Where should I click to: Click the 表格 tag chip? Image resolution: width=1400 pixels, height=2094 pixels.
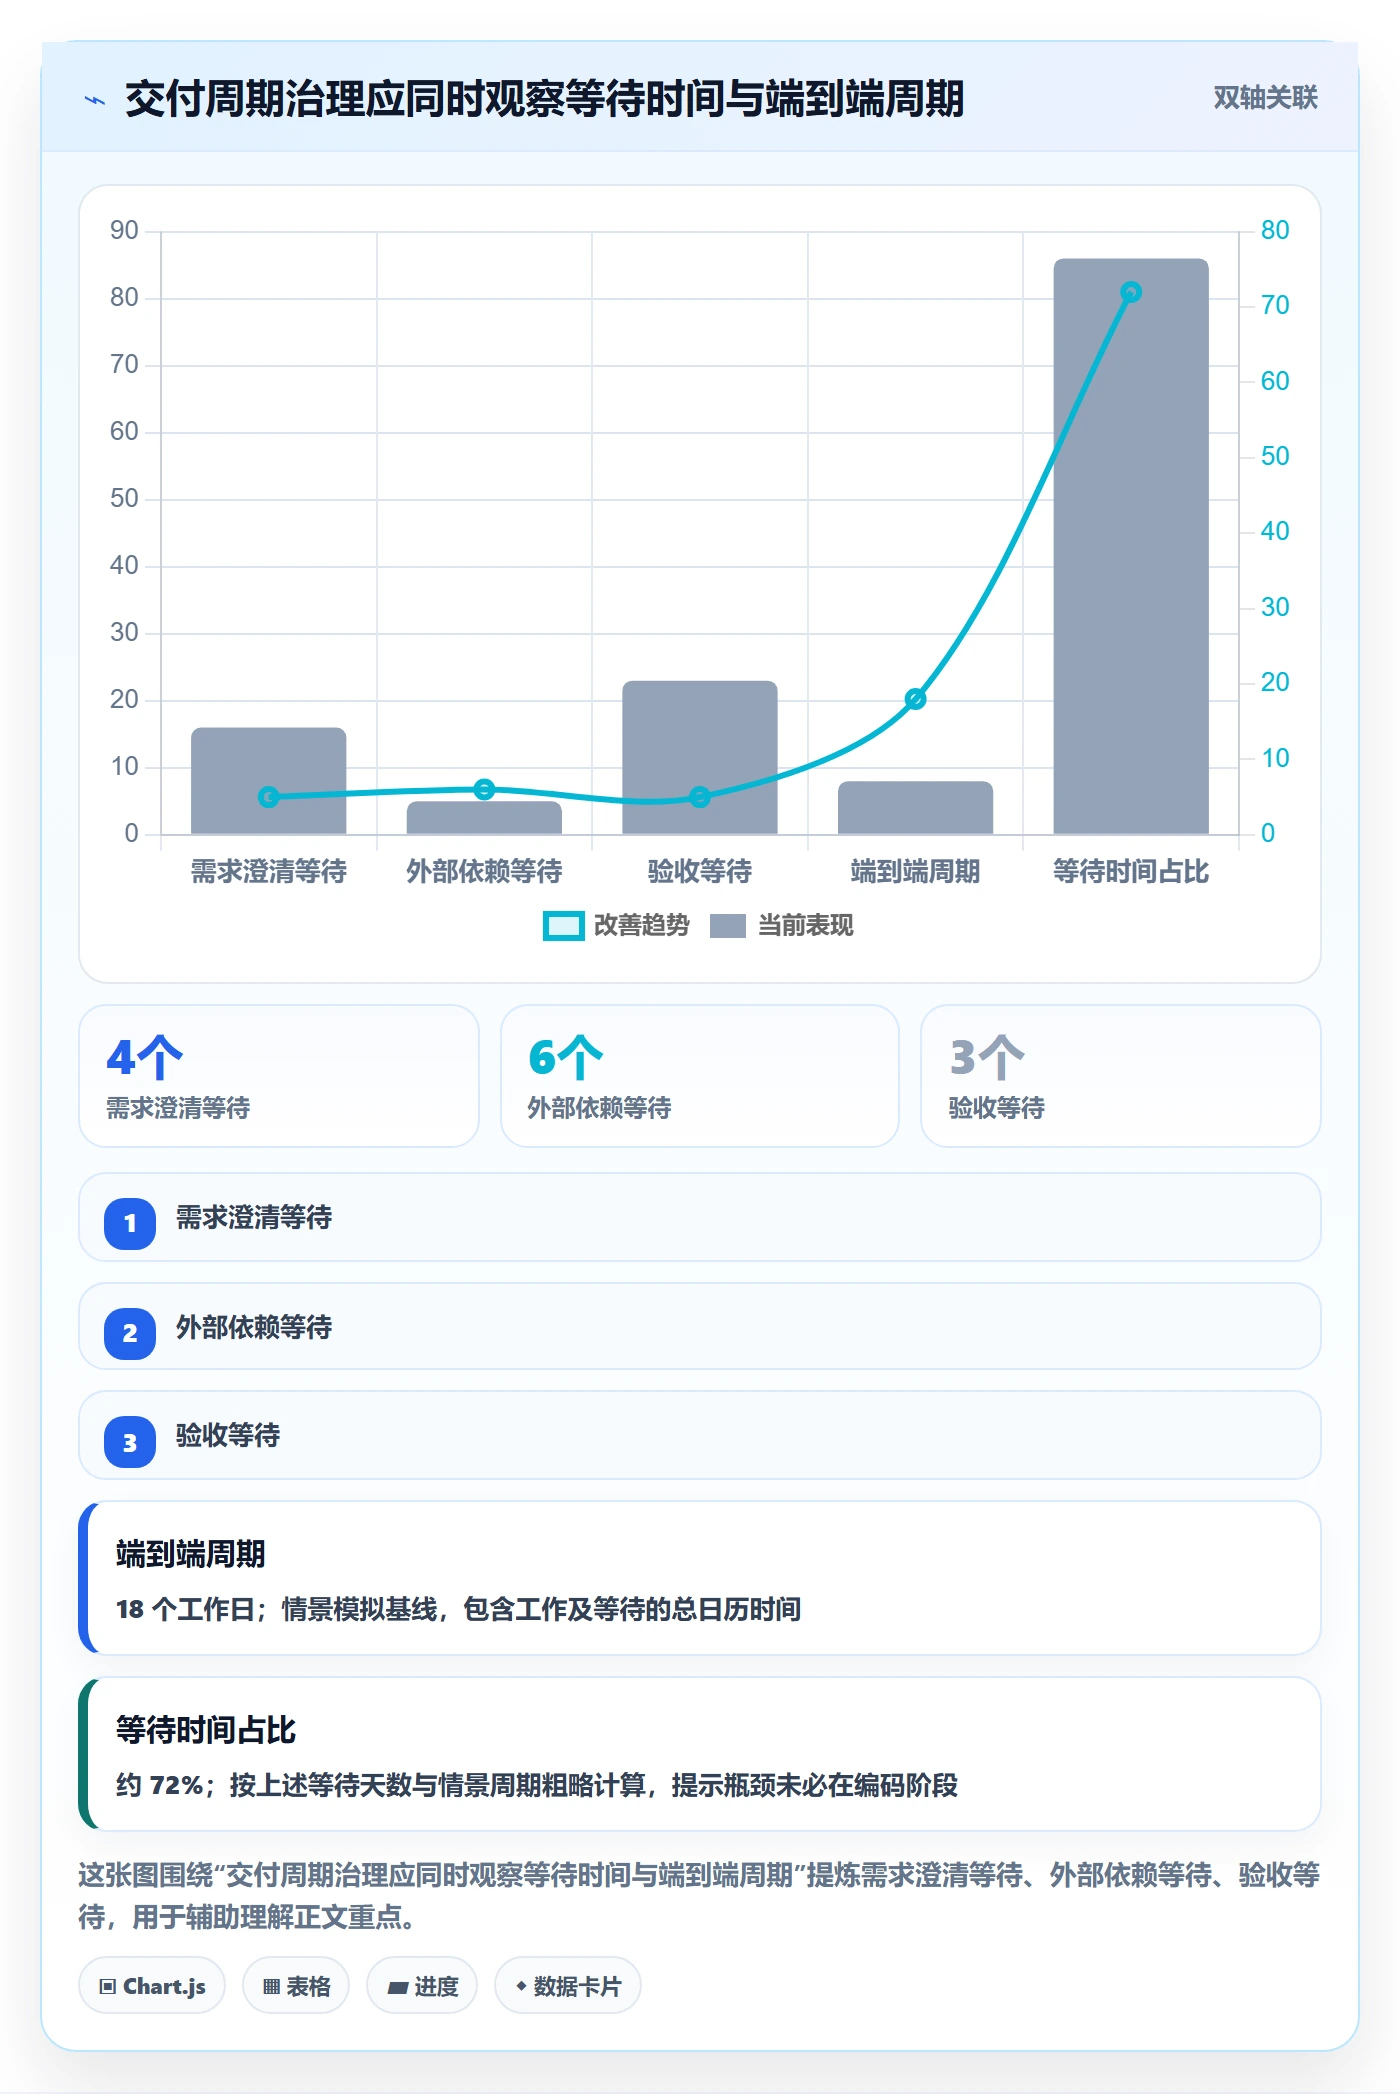[x=296, y=1986]
